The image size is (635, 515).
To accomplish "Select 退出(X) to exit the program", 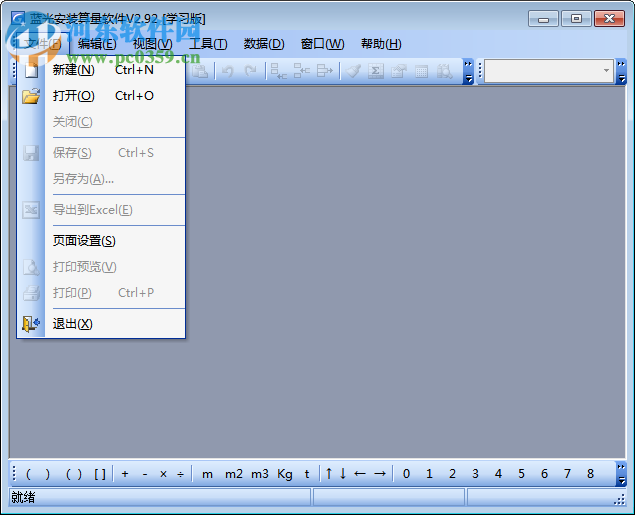I will 101,324.
